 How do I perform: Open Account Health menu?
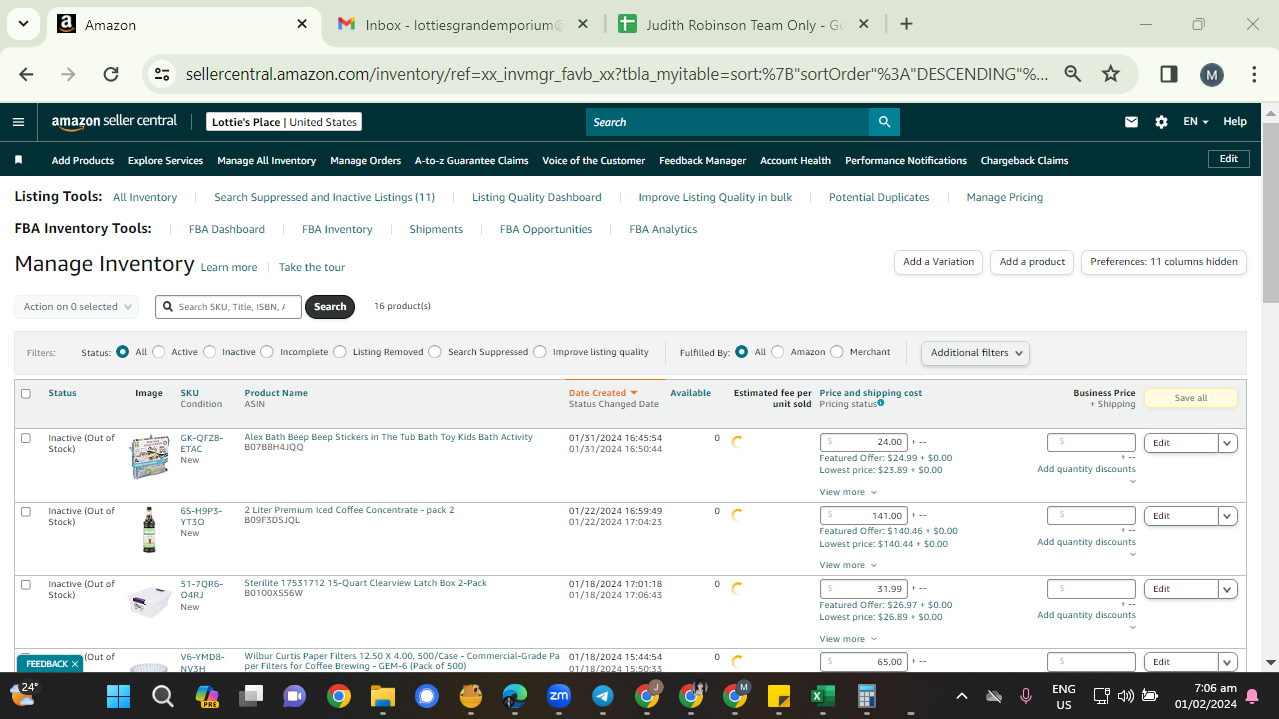pyautogui.click(x=795, y=160)
